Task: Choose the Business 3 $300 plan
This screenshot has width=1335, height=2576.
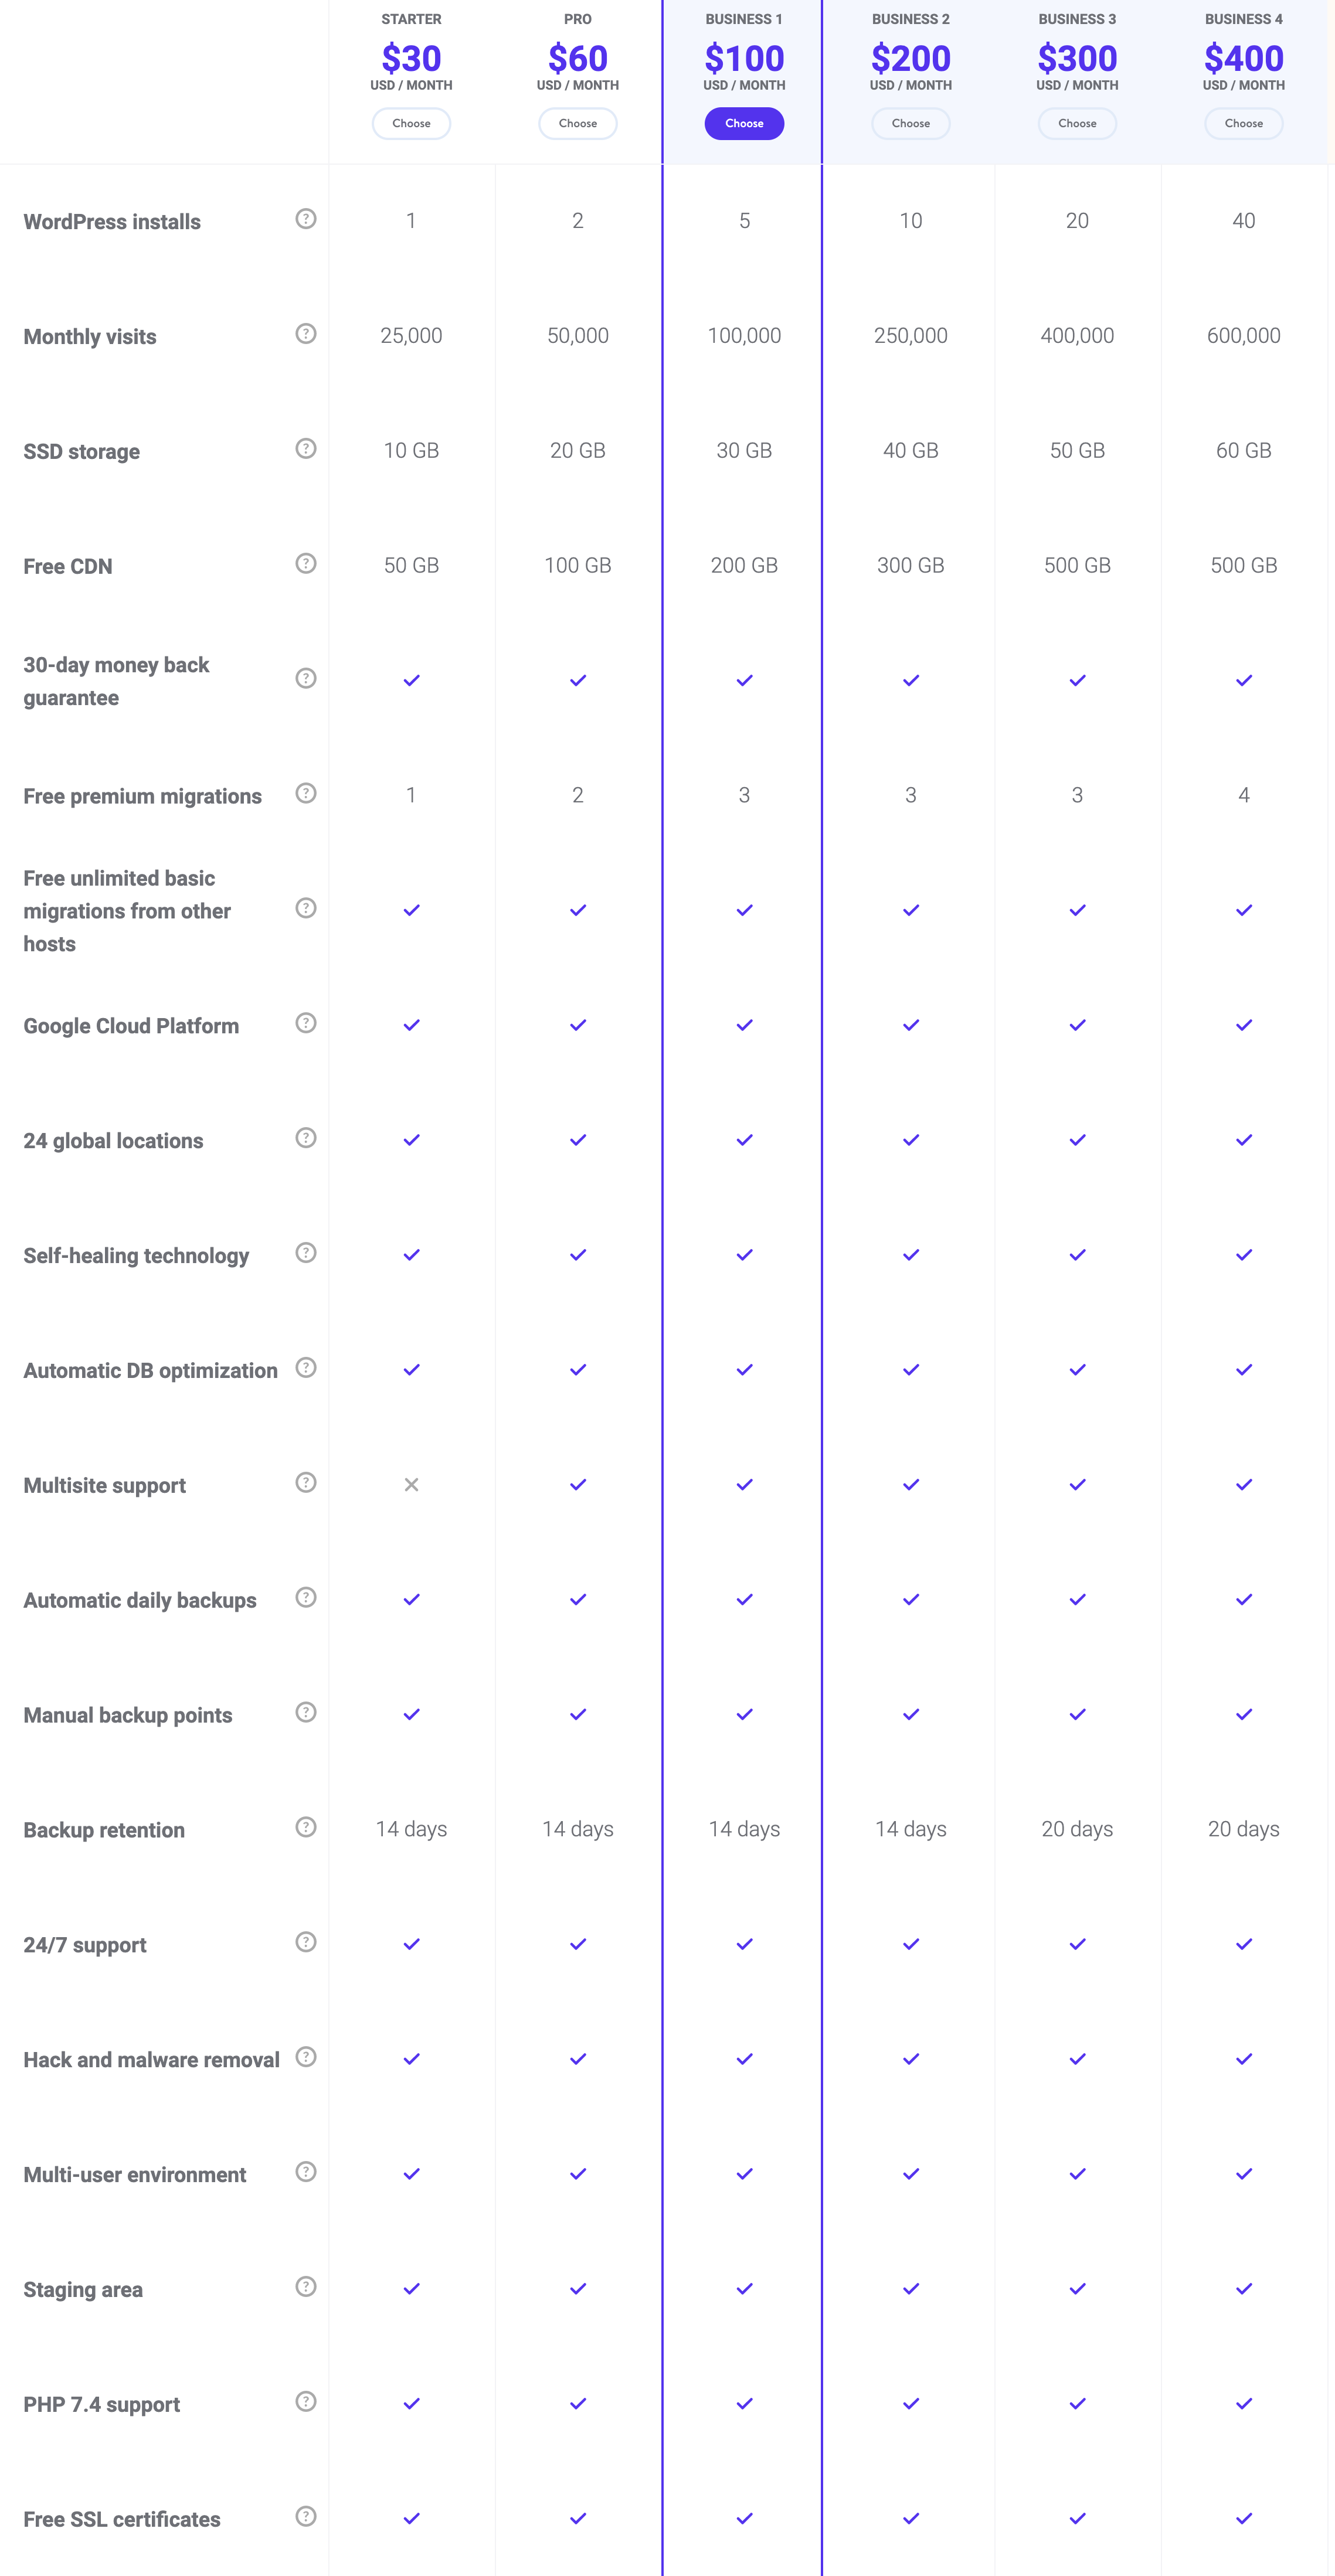Action: coord(1077,124)
